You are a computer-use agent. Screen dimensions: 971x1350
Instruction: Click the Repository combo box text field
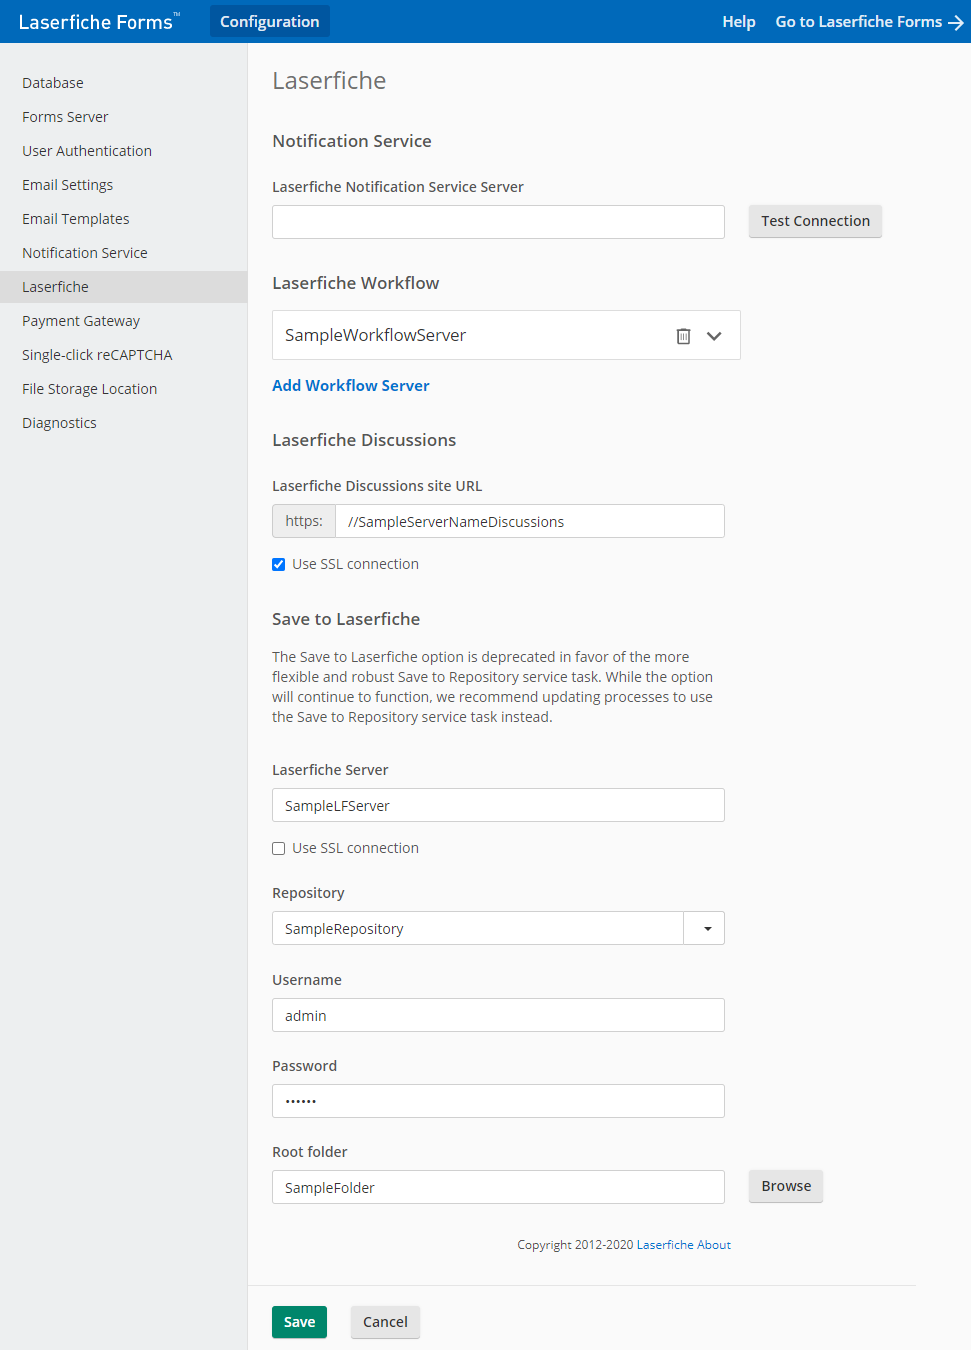(478, 929)
